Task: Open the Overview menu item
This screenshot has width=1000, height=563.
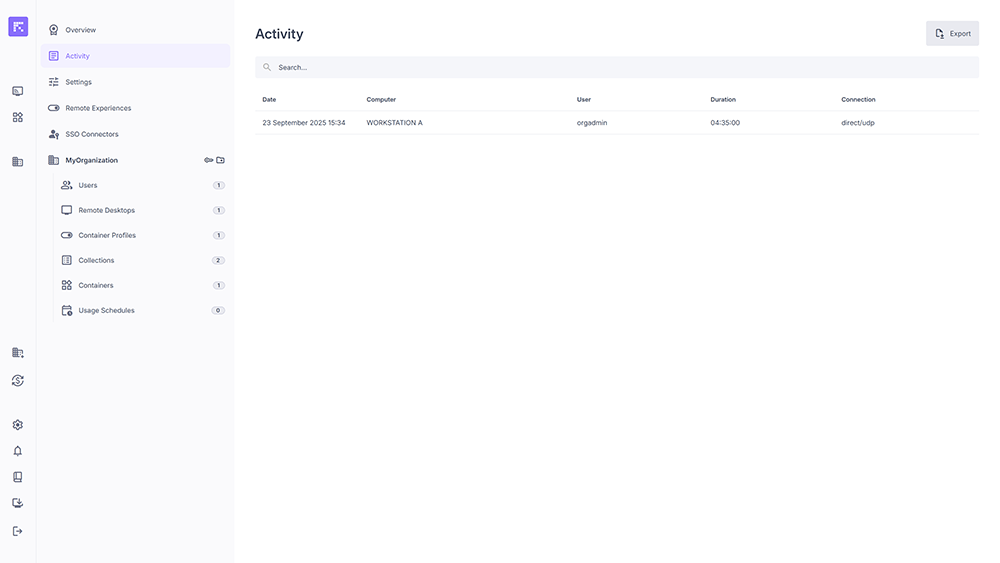Action: tap(80, 30)
